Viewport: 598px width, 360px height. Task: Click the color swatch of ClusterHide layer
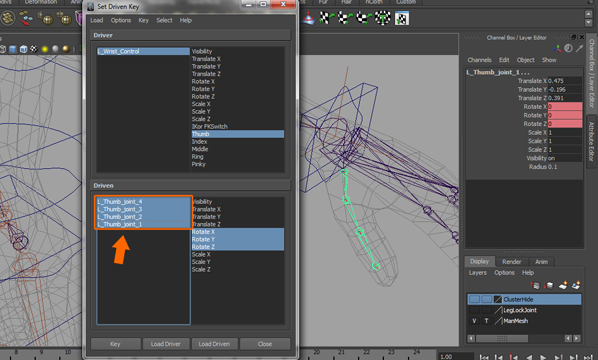[498, 299]
